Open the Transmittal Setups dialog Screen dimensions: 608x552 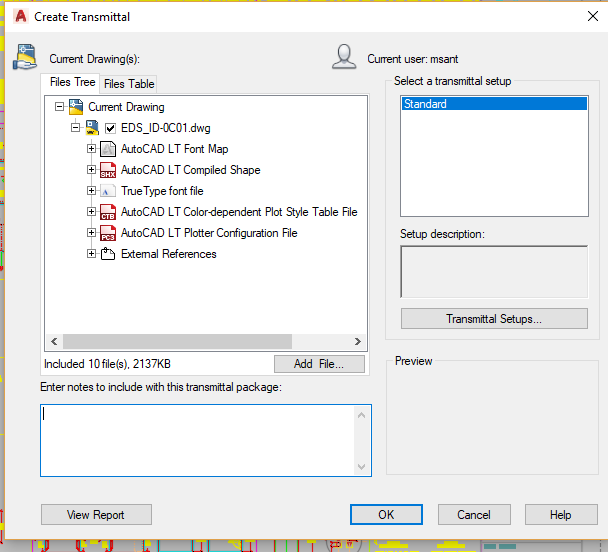[493, 319]
